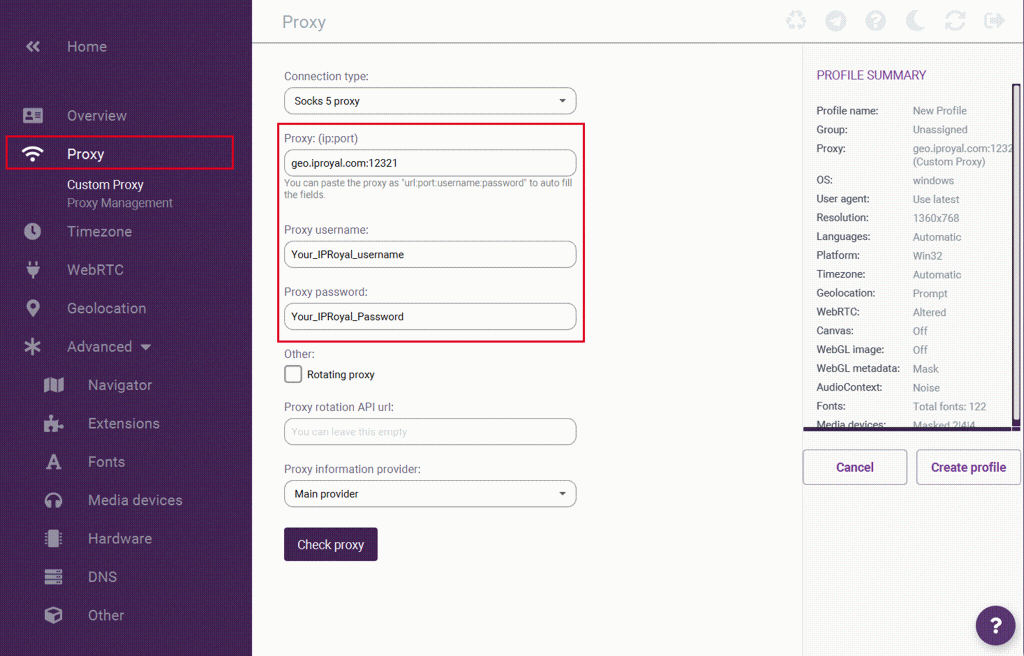The image size is (1024, 656).
Task: Click the recycle icon in top toolbar
Action: 796,21
